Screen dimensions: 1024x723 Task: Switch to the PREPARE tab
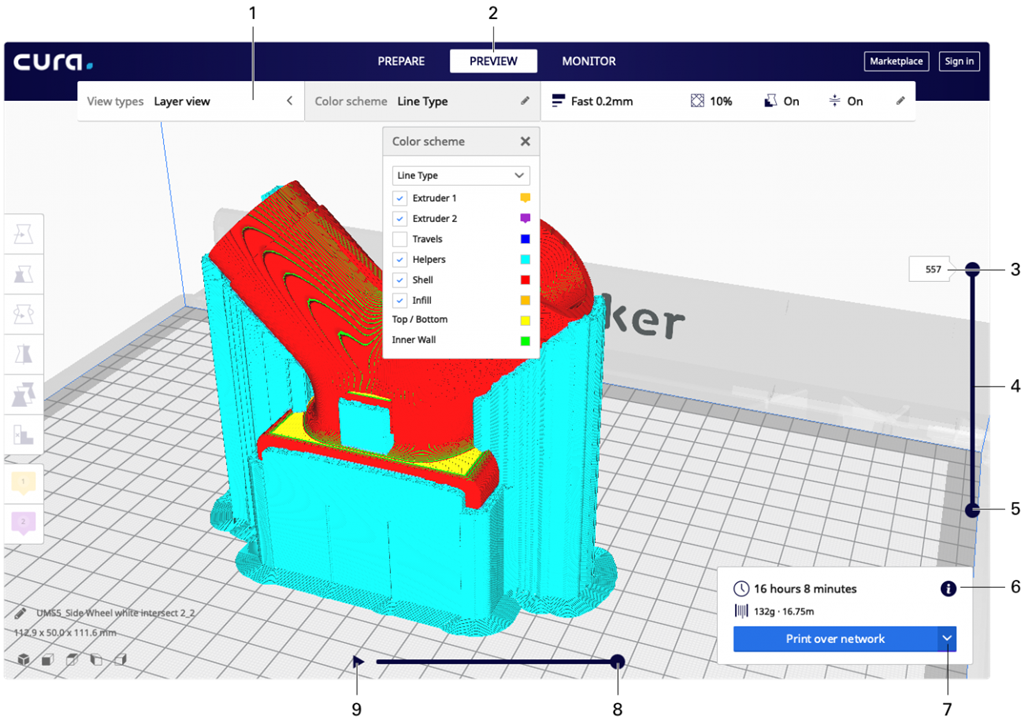tap(401, 61)
